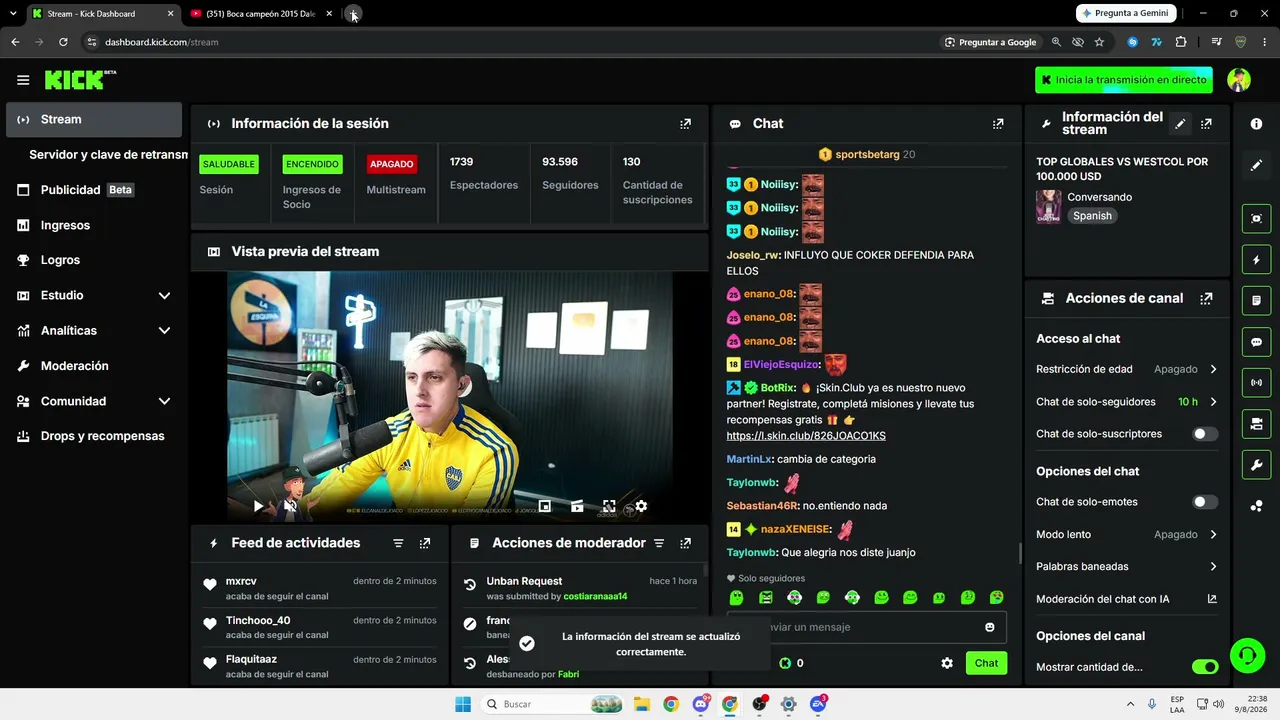This screenshot has width=1280, height=720.
Task: Enter fullscreen on stream preview
Action: pos(609,506)
